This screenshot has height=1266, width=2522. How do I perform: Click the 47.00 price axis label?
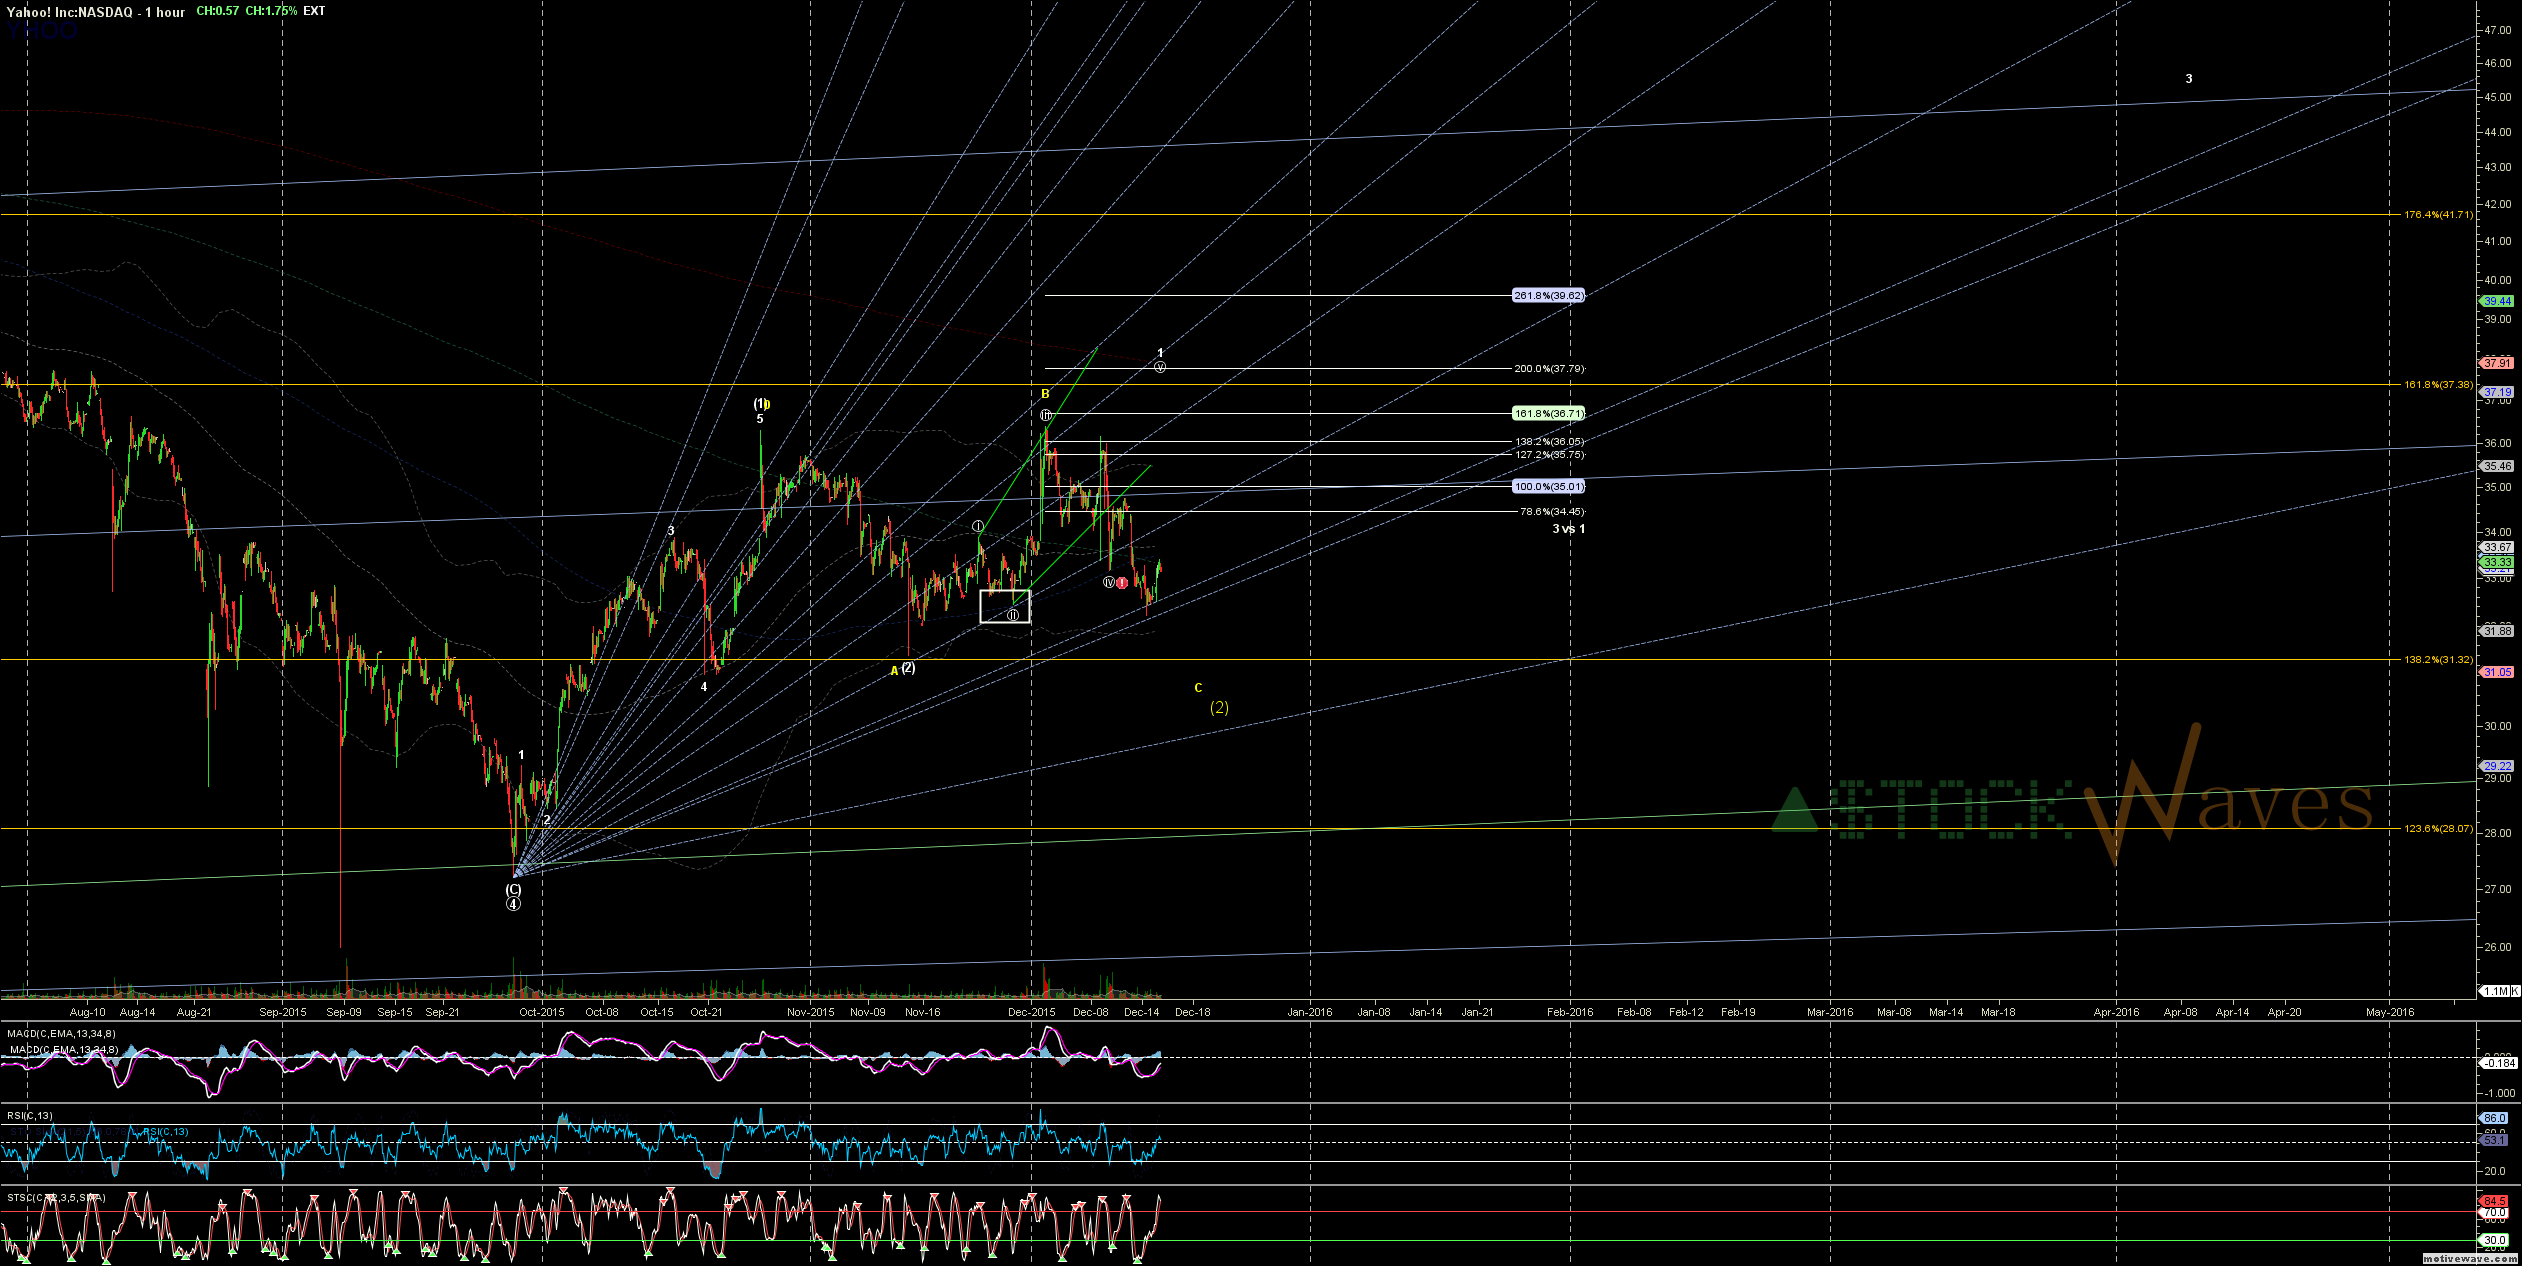(2497, 31)
